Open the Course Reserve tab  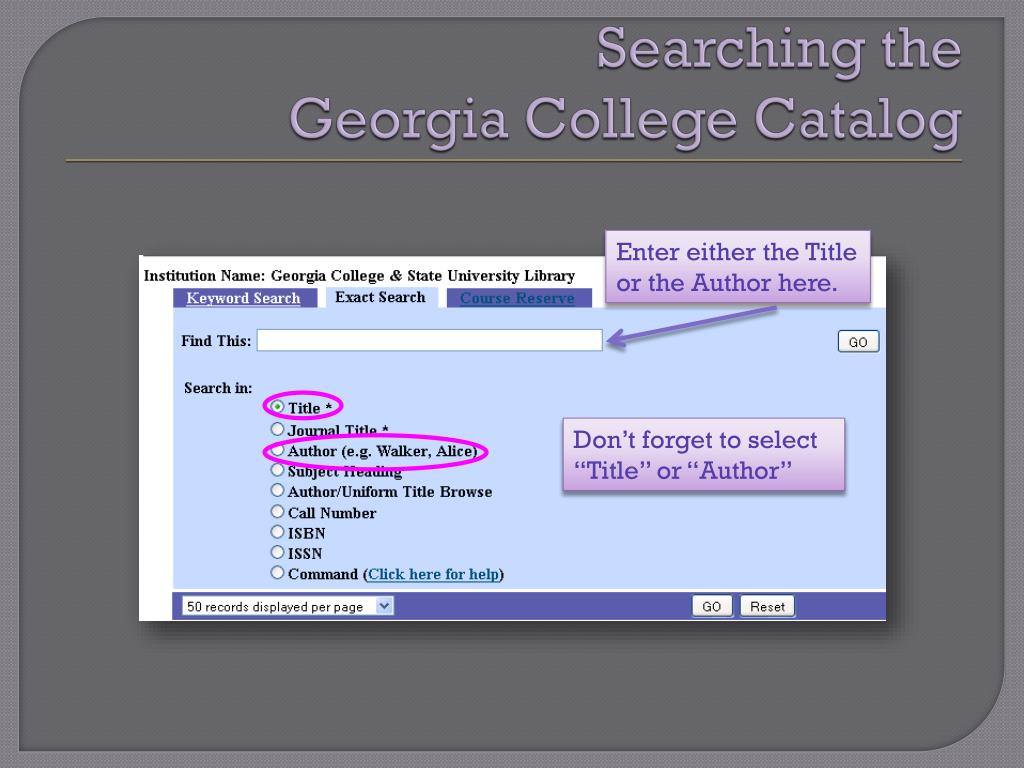(x=518, y=298)
